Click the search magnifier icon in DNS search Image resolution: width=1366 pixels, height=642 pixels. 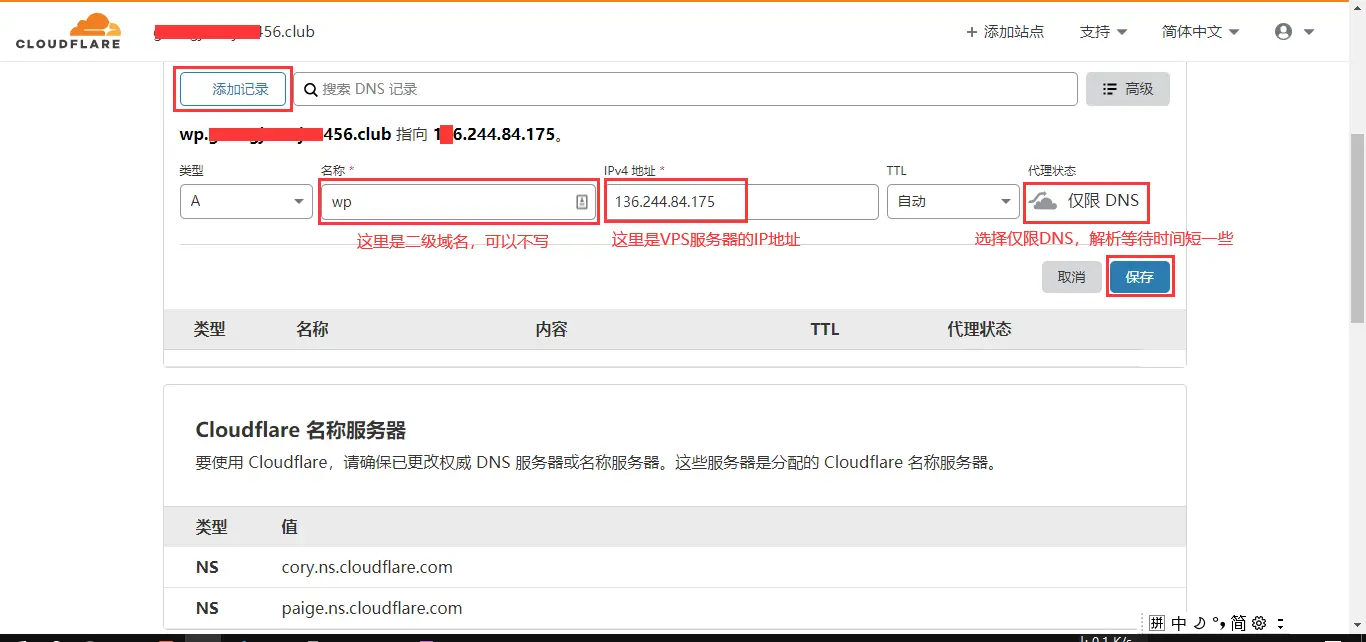tap(311, 89)
